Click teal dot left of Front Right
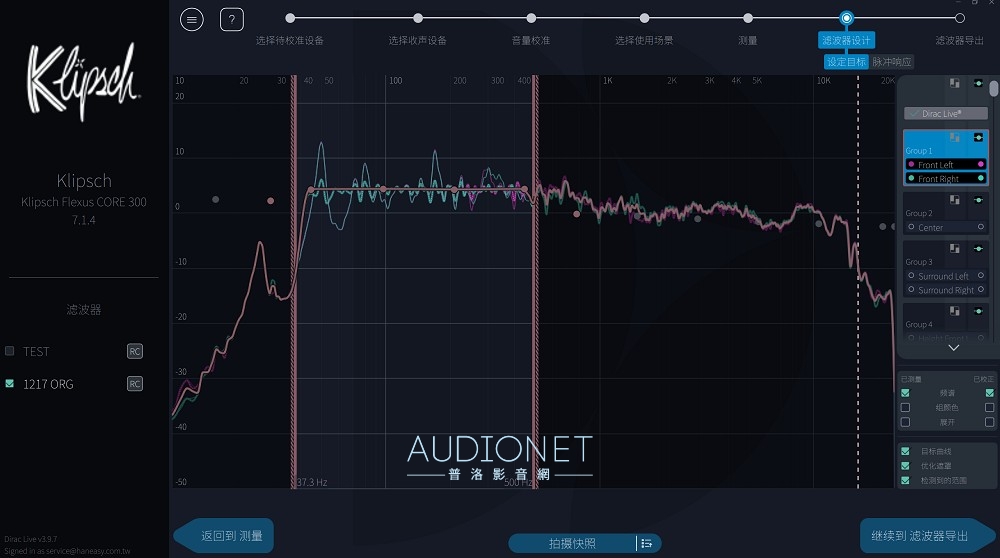The image size is (1000, 558). tap(911, 179)
